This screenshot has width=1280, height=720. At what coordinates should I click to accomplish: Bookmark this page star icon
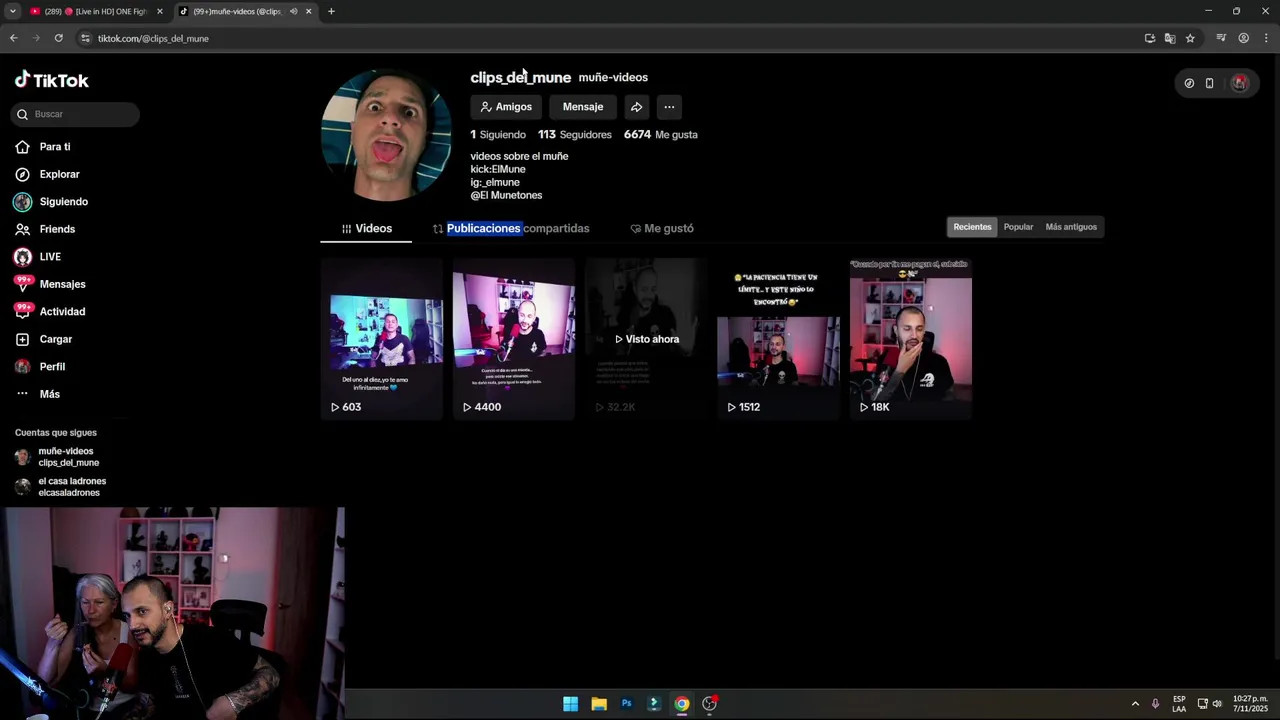1190,38
